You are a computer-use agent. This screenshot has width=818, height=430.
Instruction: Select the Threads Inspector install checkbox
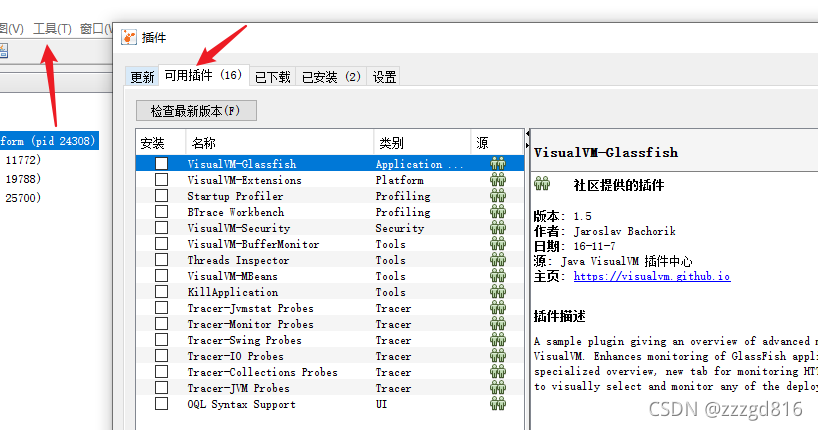162,259
